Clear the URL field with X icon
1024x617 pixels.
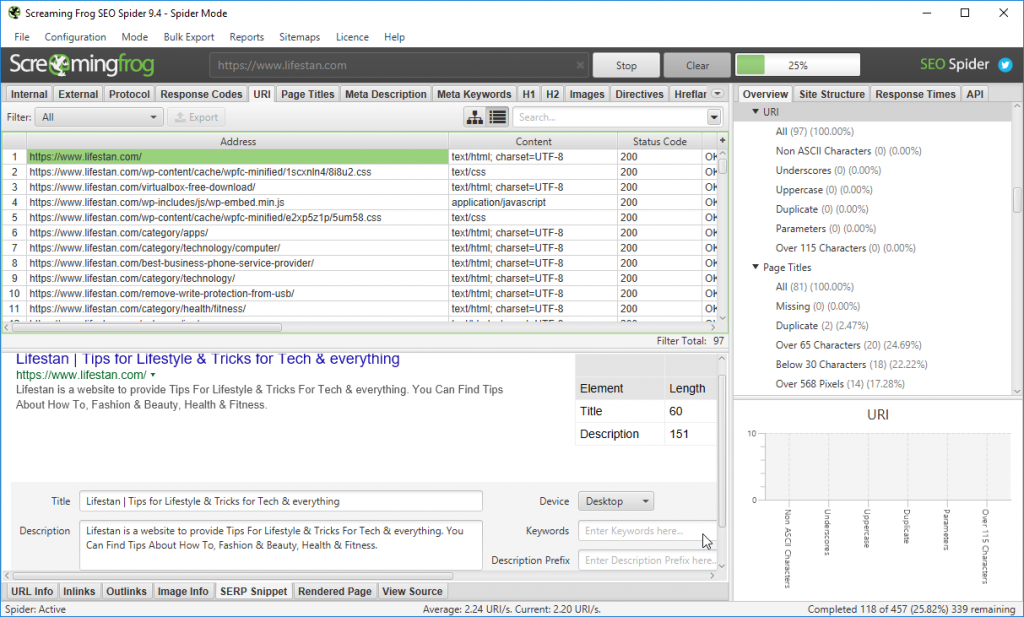tap(580, 65)
